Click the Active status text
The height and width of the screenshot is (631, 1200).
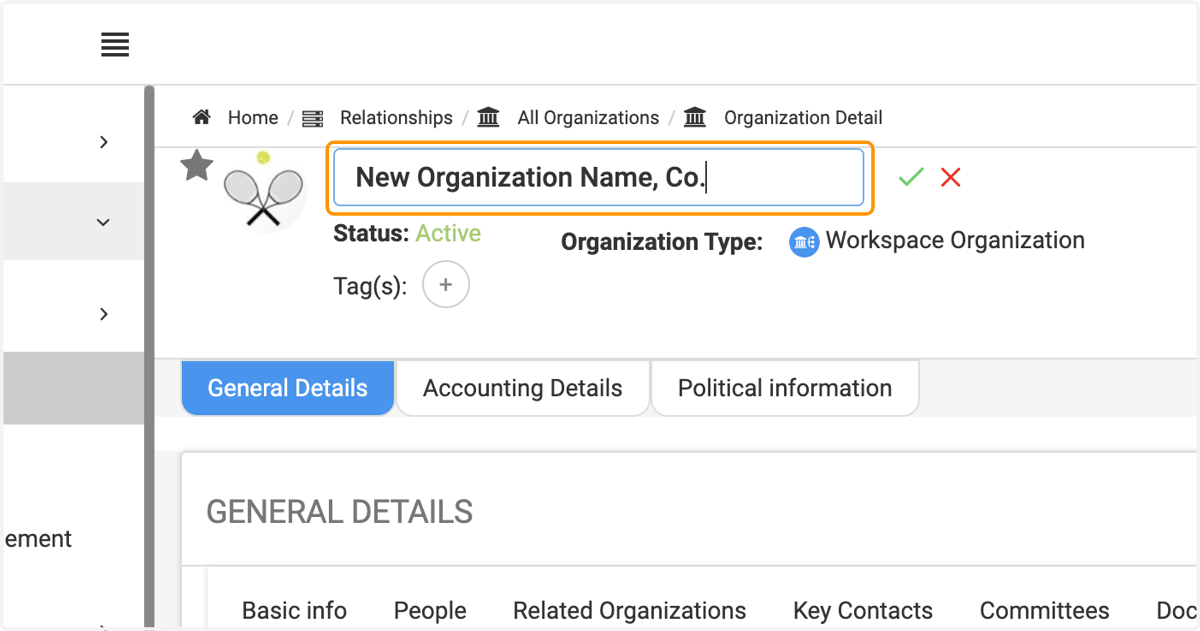[448, 233]
